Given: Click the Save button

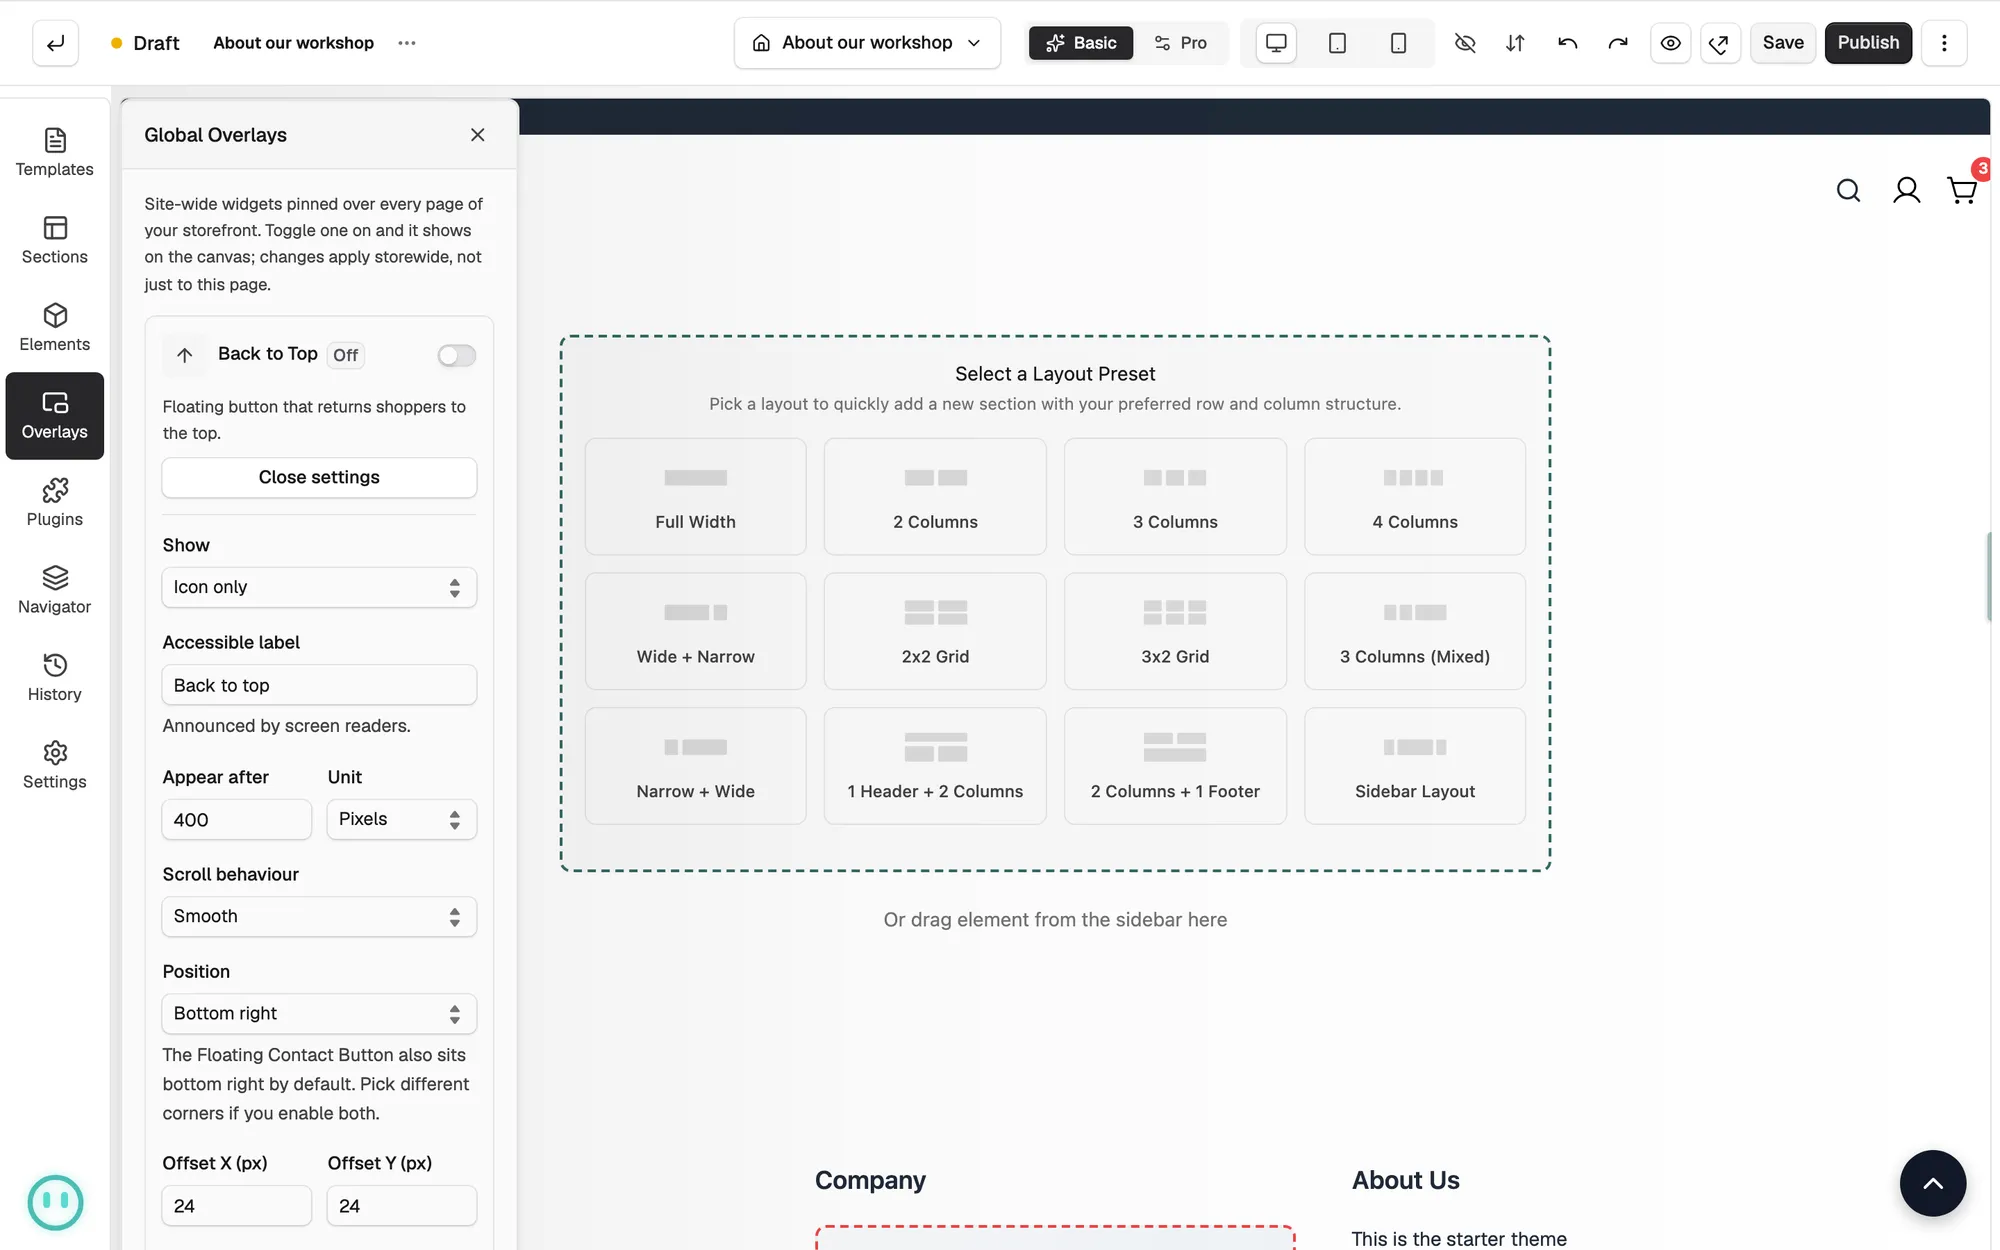Looking at the screenshot, I should click(x=1782, y=43).
